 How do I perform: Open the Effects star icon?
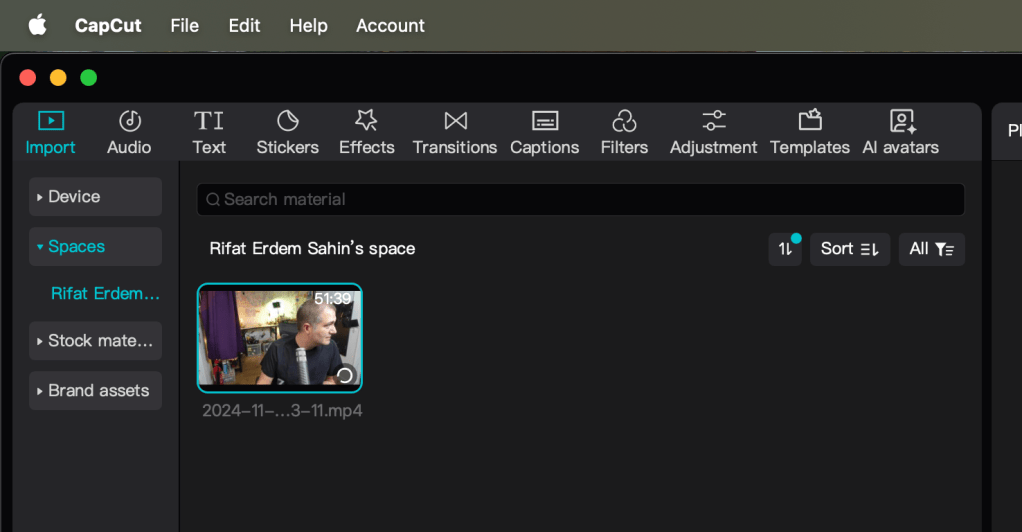coord(366,121)
